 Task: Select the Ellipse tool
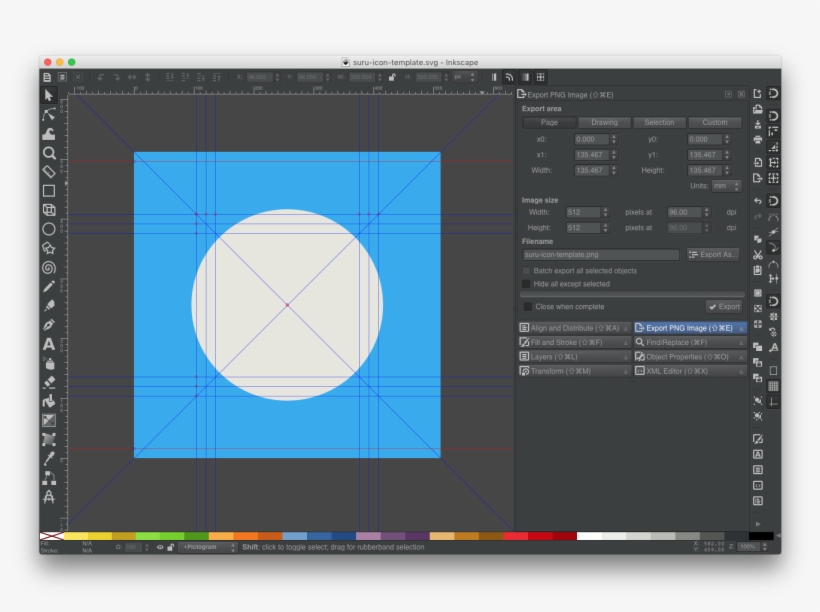(x=48, y=229)
